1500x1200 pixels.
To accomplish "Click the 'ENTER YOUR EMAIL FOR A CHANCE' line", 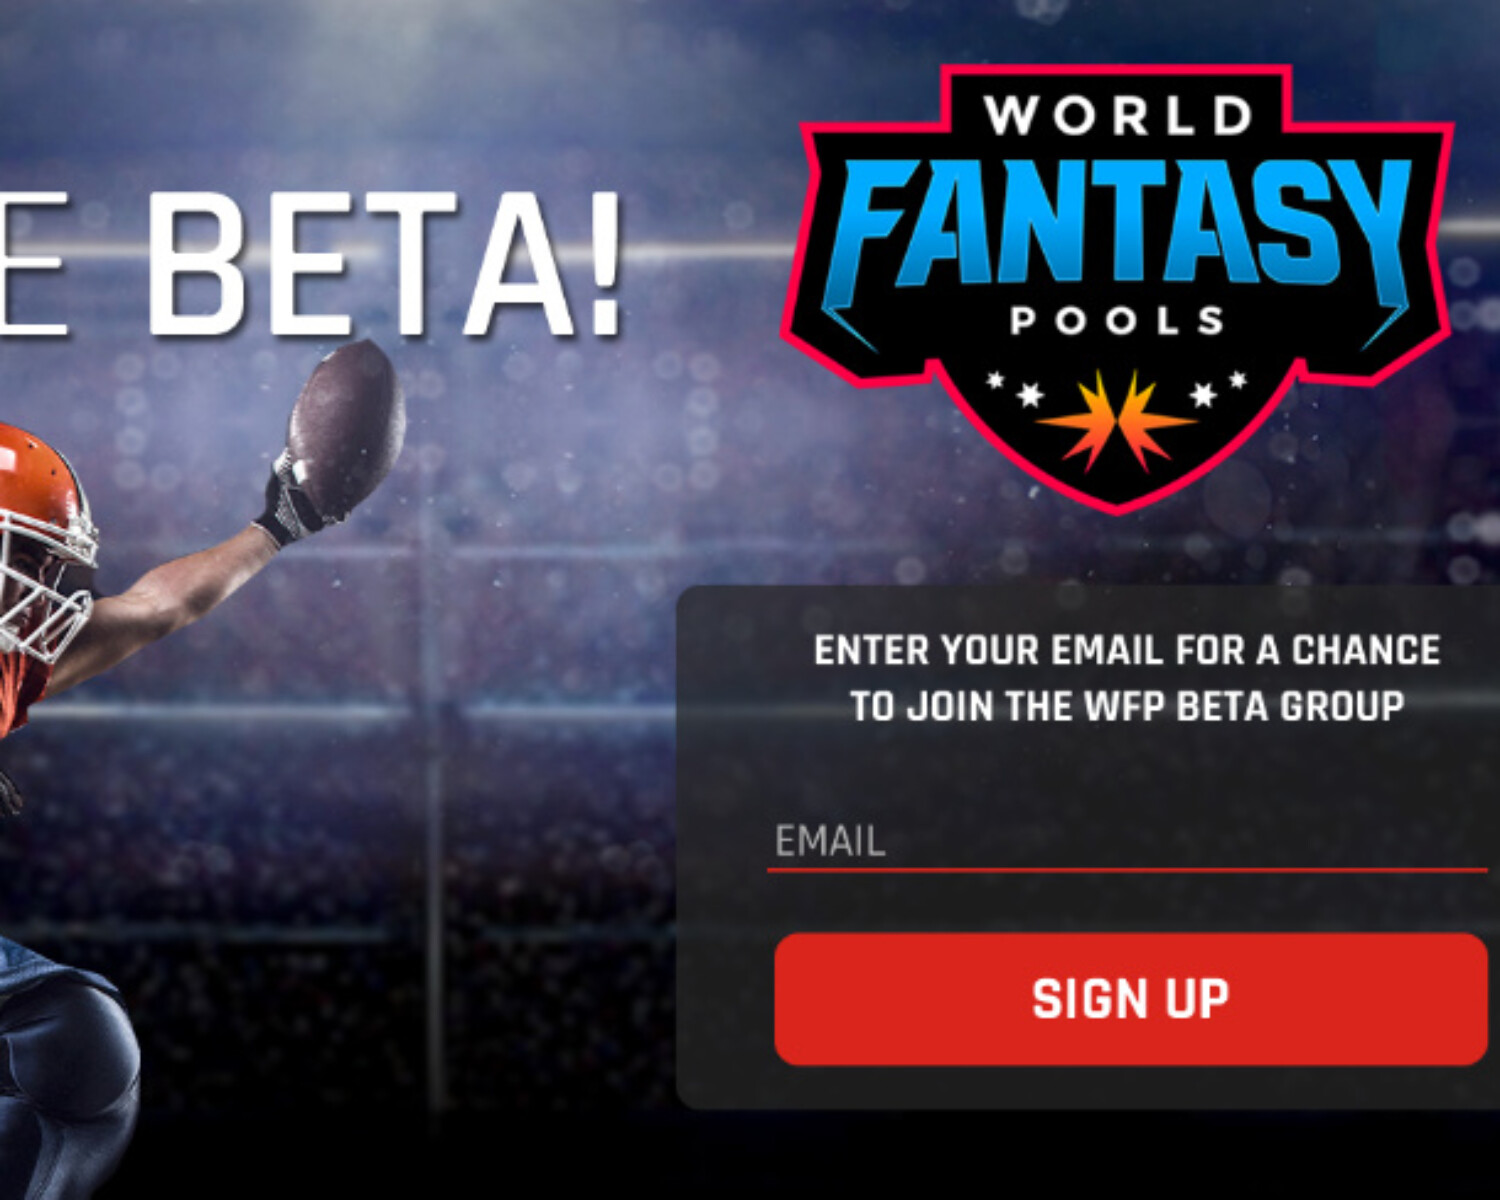I will (x=1127, y=651).
